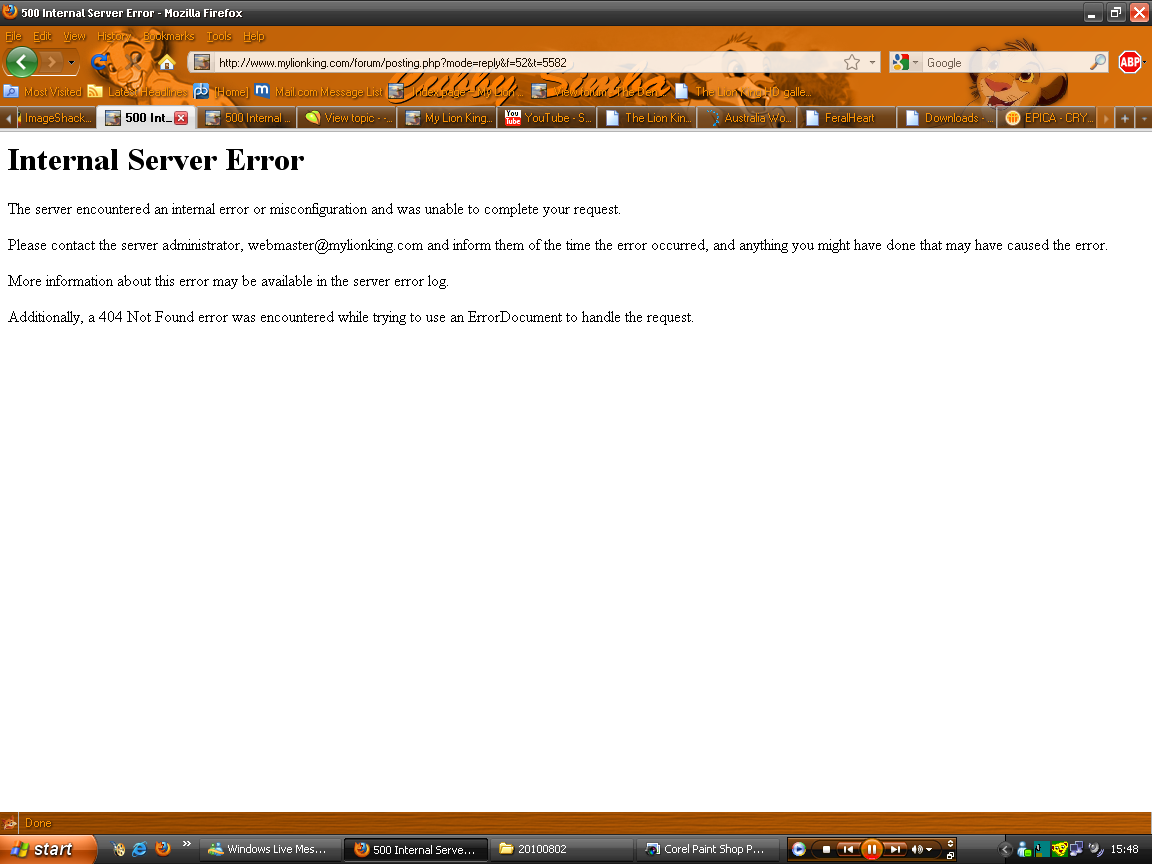This screenshot has height=864, width=1152.
Task: Click the Home icon in the toolbar
Action: (x=167, y=63)
